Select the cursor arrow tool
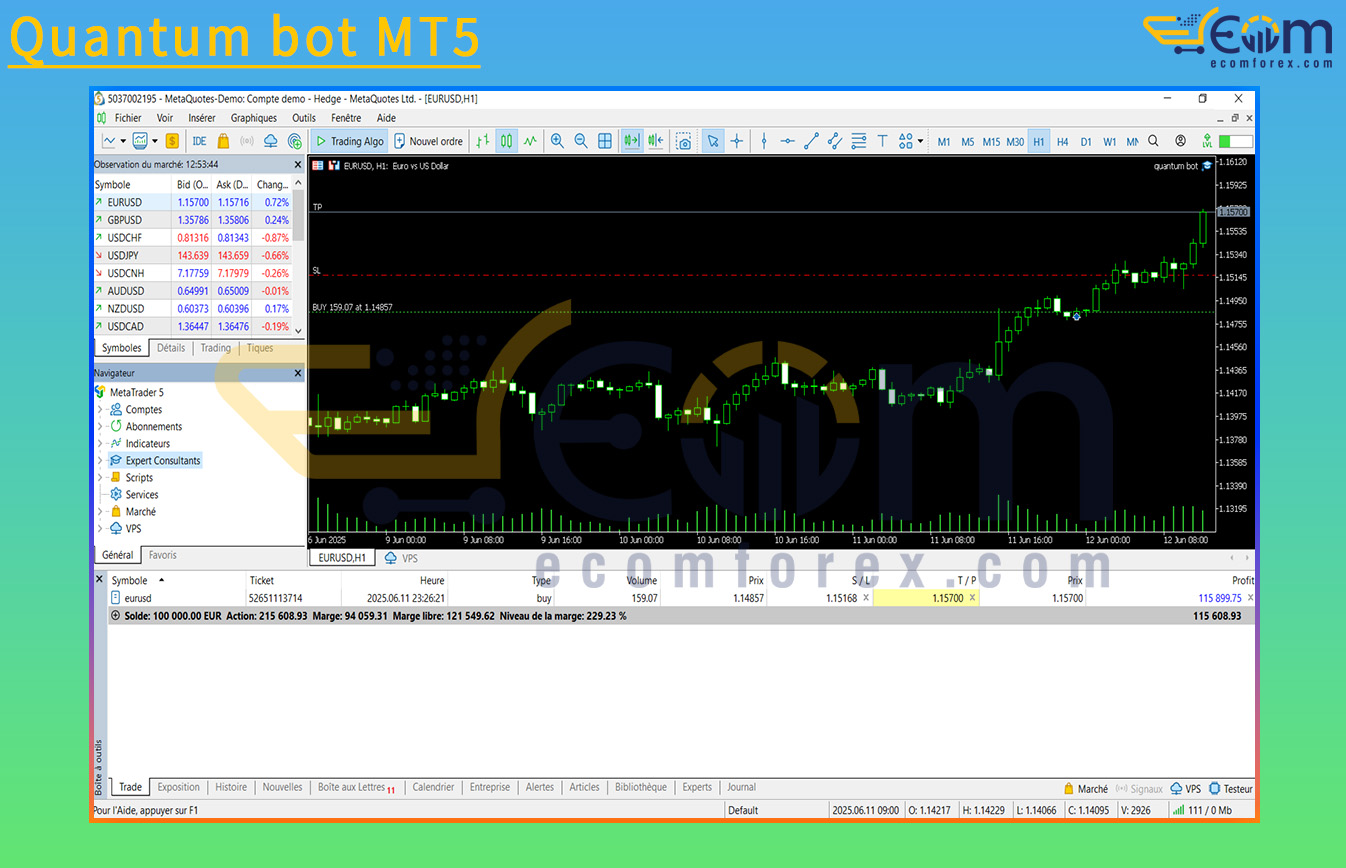The width and height of the screenshot is (1346, 868). coord(712,141)
